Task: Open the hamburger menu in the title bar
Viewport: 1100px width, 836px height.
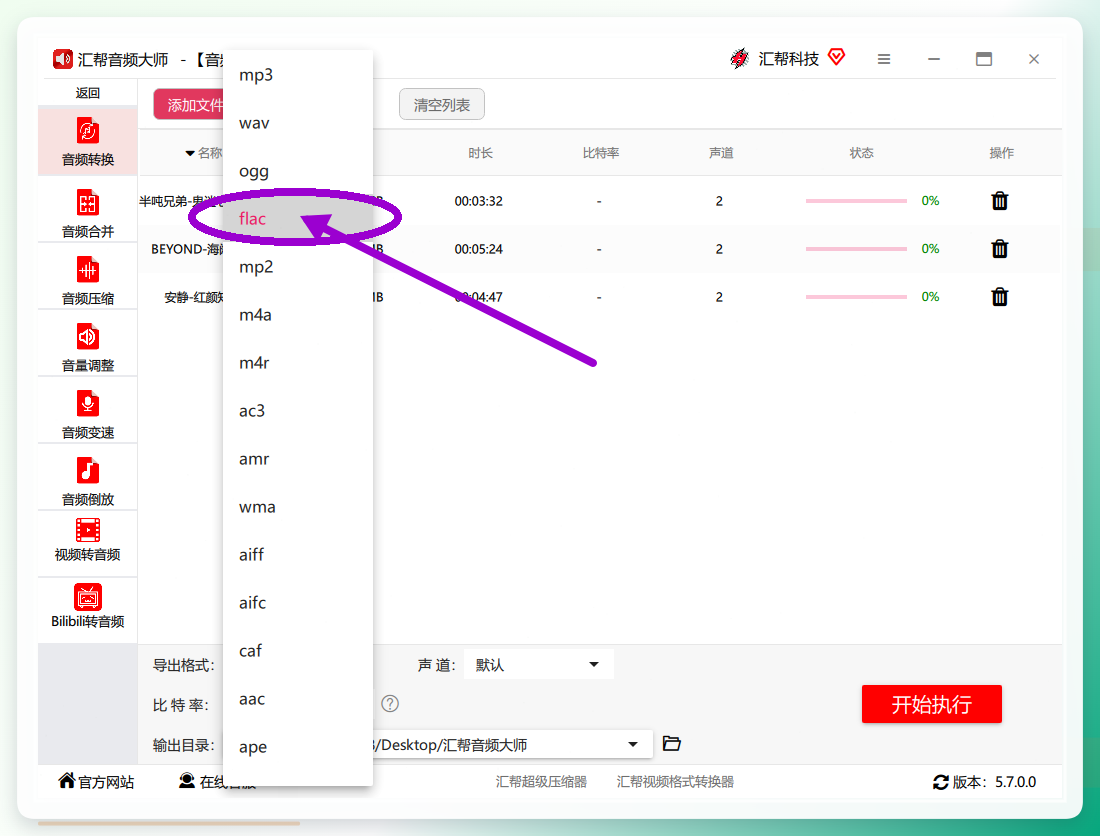Action: (884, 60)
